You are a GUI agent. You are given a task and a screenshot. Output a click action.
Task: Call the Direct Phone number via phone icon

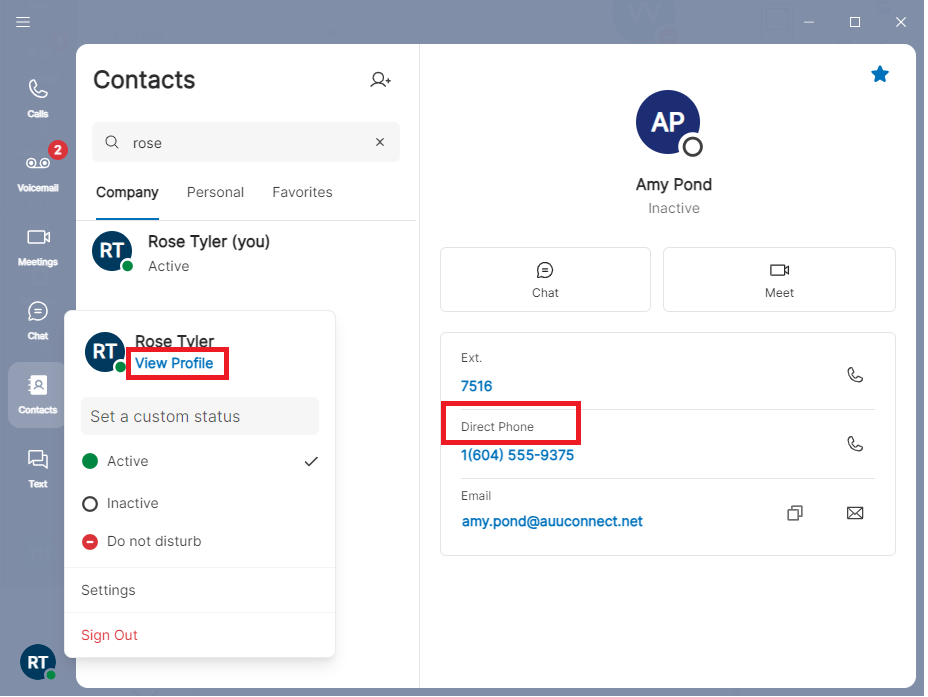(855, 444)
